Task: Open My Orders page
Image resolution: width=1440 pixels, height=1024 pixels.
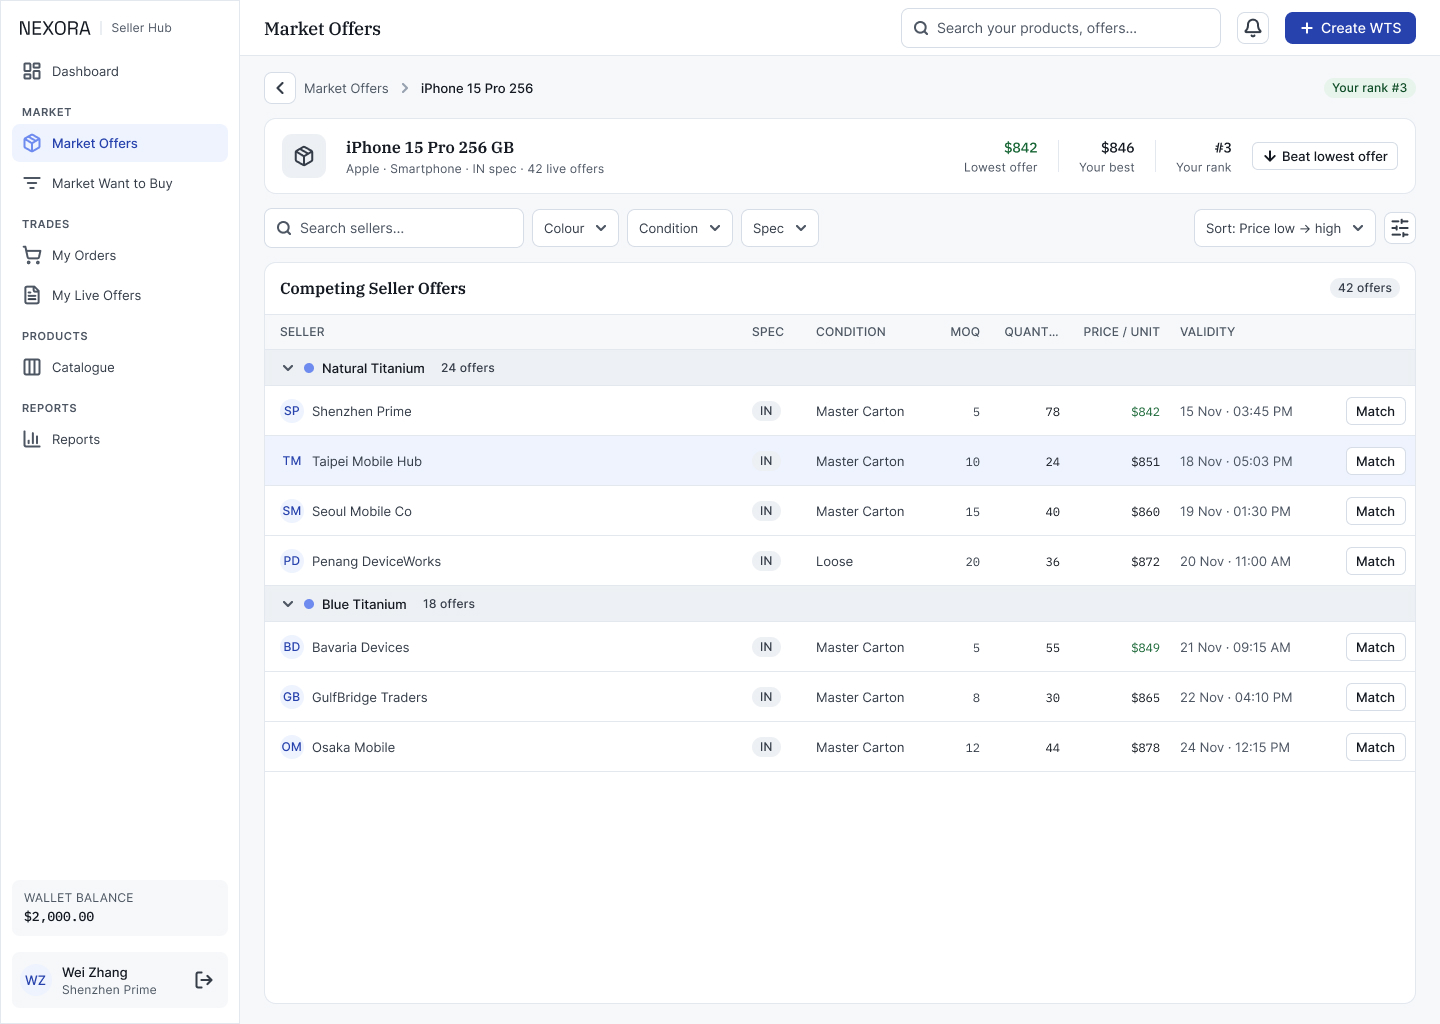Action: [x=120, y=255]
